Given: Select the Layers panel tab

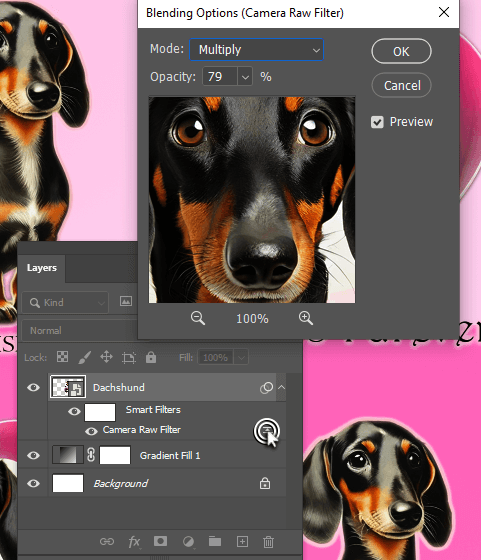Looking at the screenshot, I should (x=42, y=268).
